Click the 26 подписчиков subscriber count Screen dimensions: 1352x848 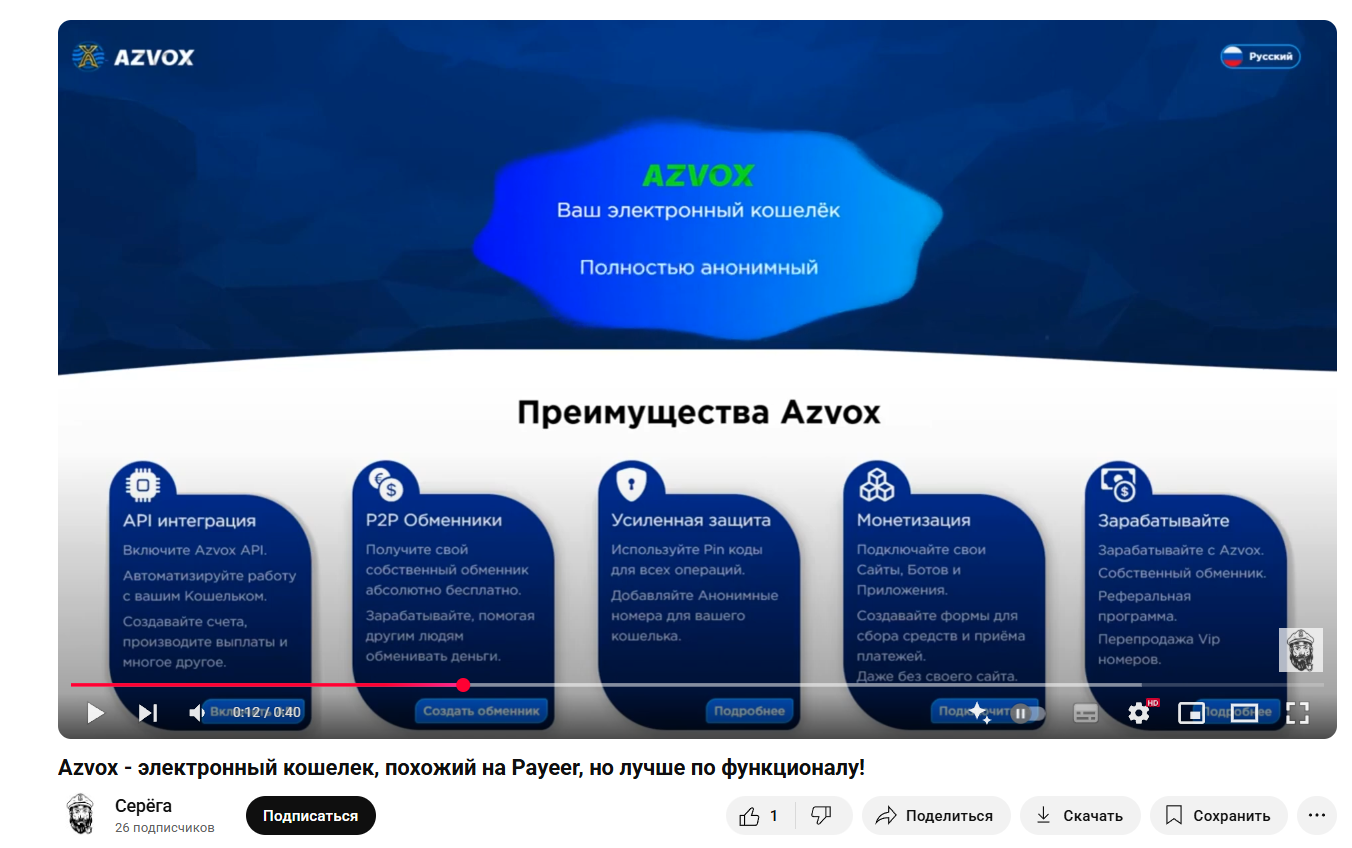pyautogui.click(x=165, y=828)
